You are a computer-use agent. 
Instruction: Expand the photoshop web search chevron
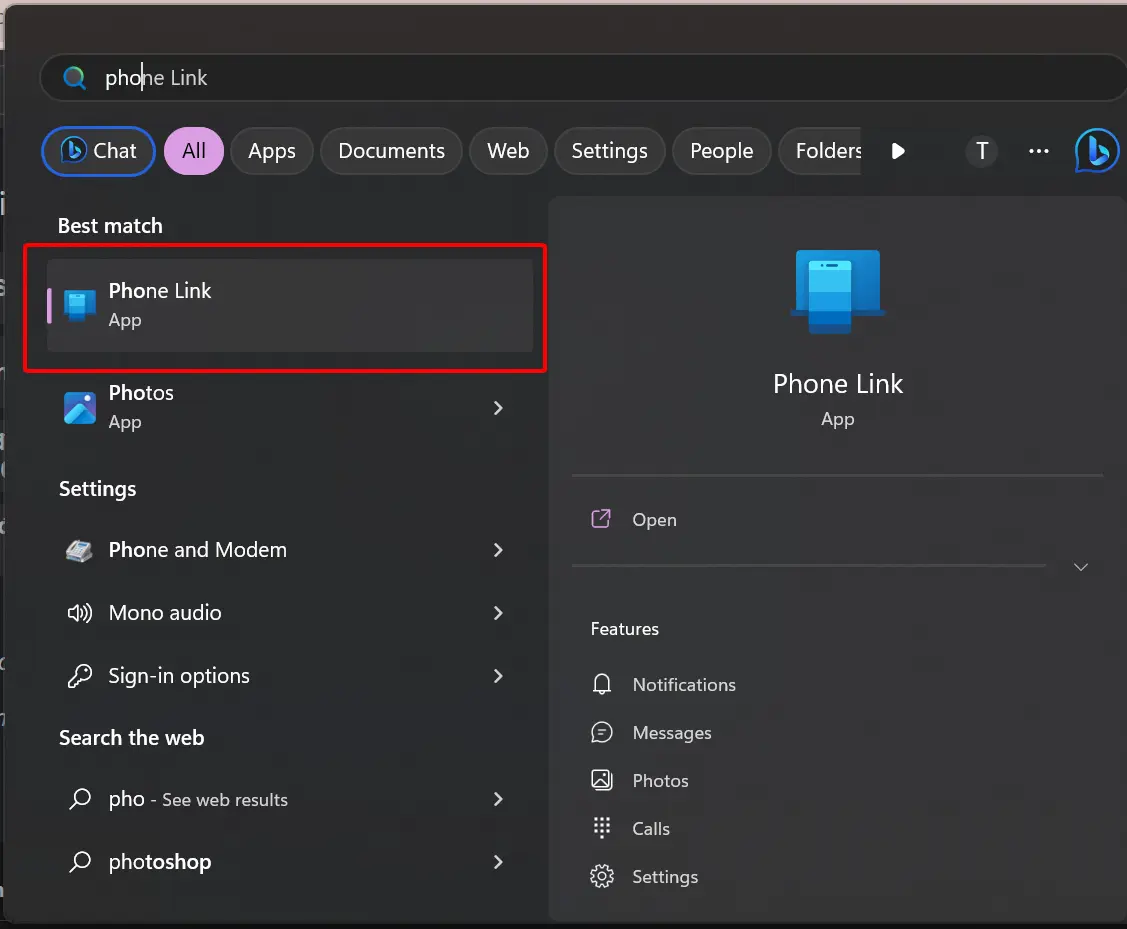pos(498,862)
